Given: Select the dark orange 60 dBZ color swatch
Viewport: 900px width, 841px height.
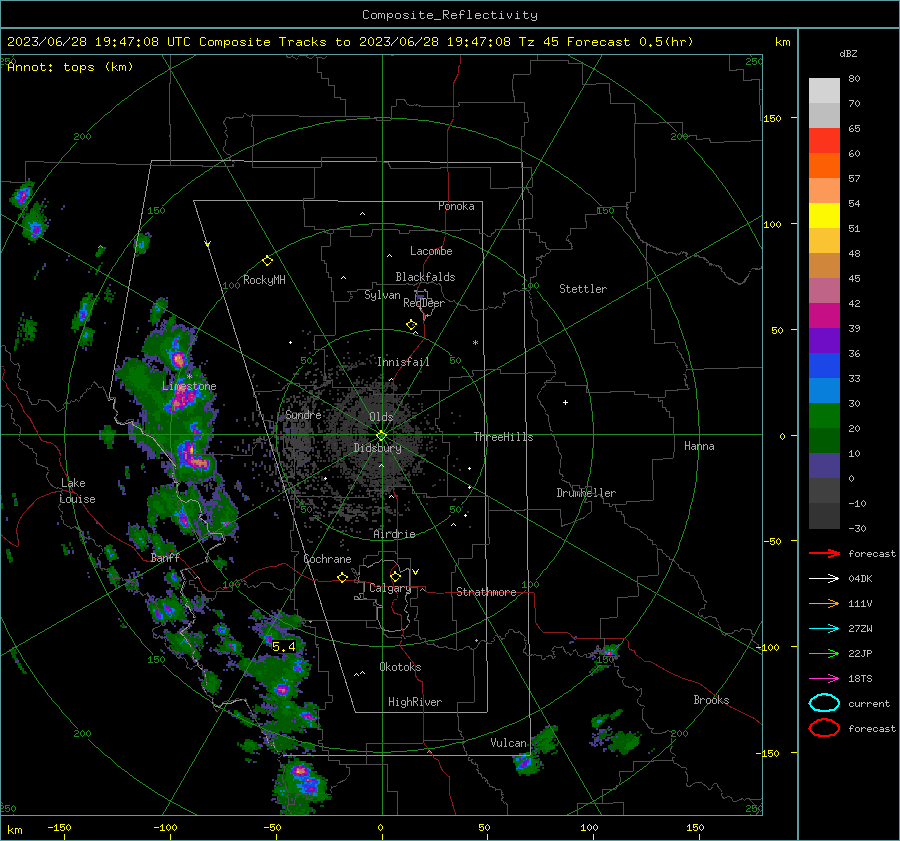Looking at the screenshot, I should (x=824, y=165).
